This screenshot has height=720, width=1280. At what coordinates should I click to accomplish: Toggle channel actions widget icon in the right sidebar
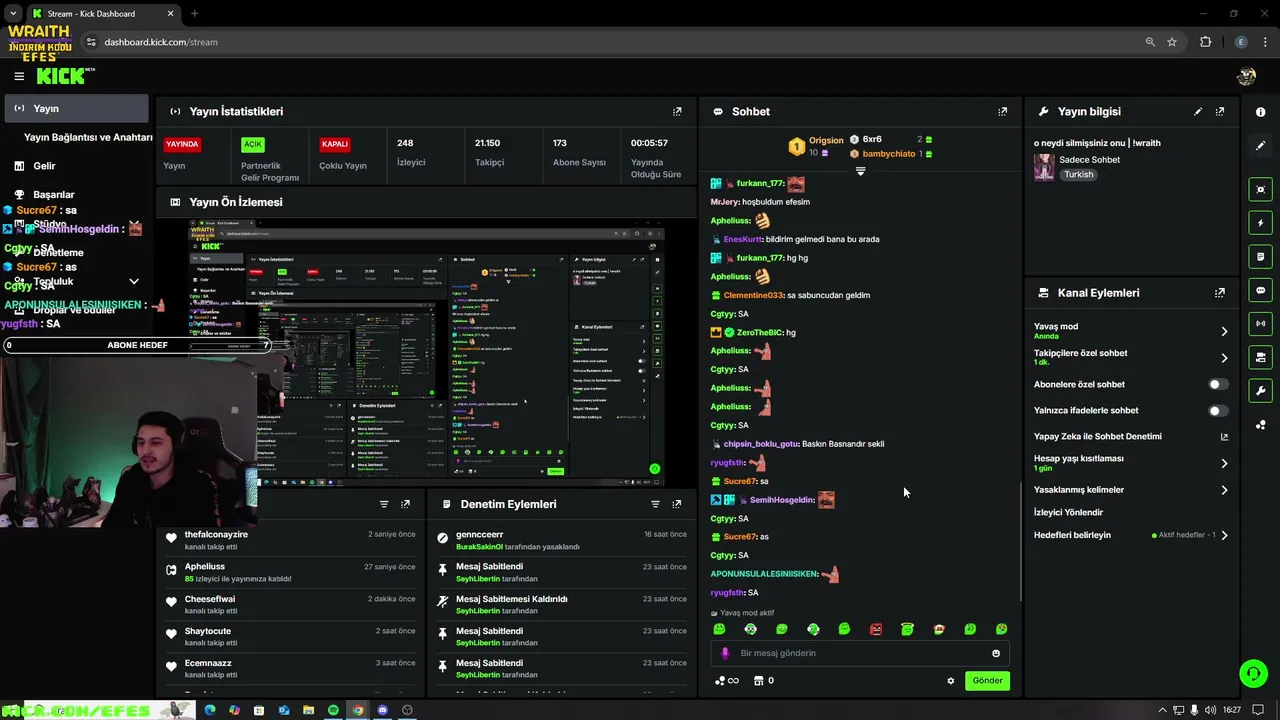click(1261, 357)
